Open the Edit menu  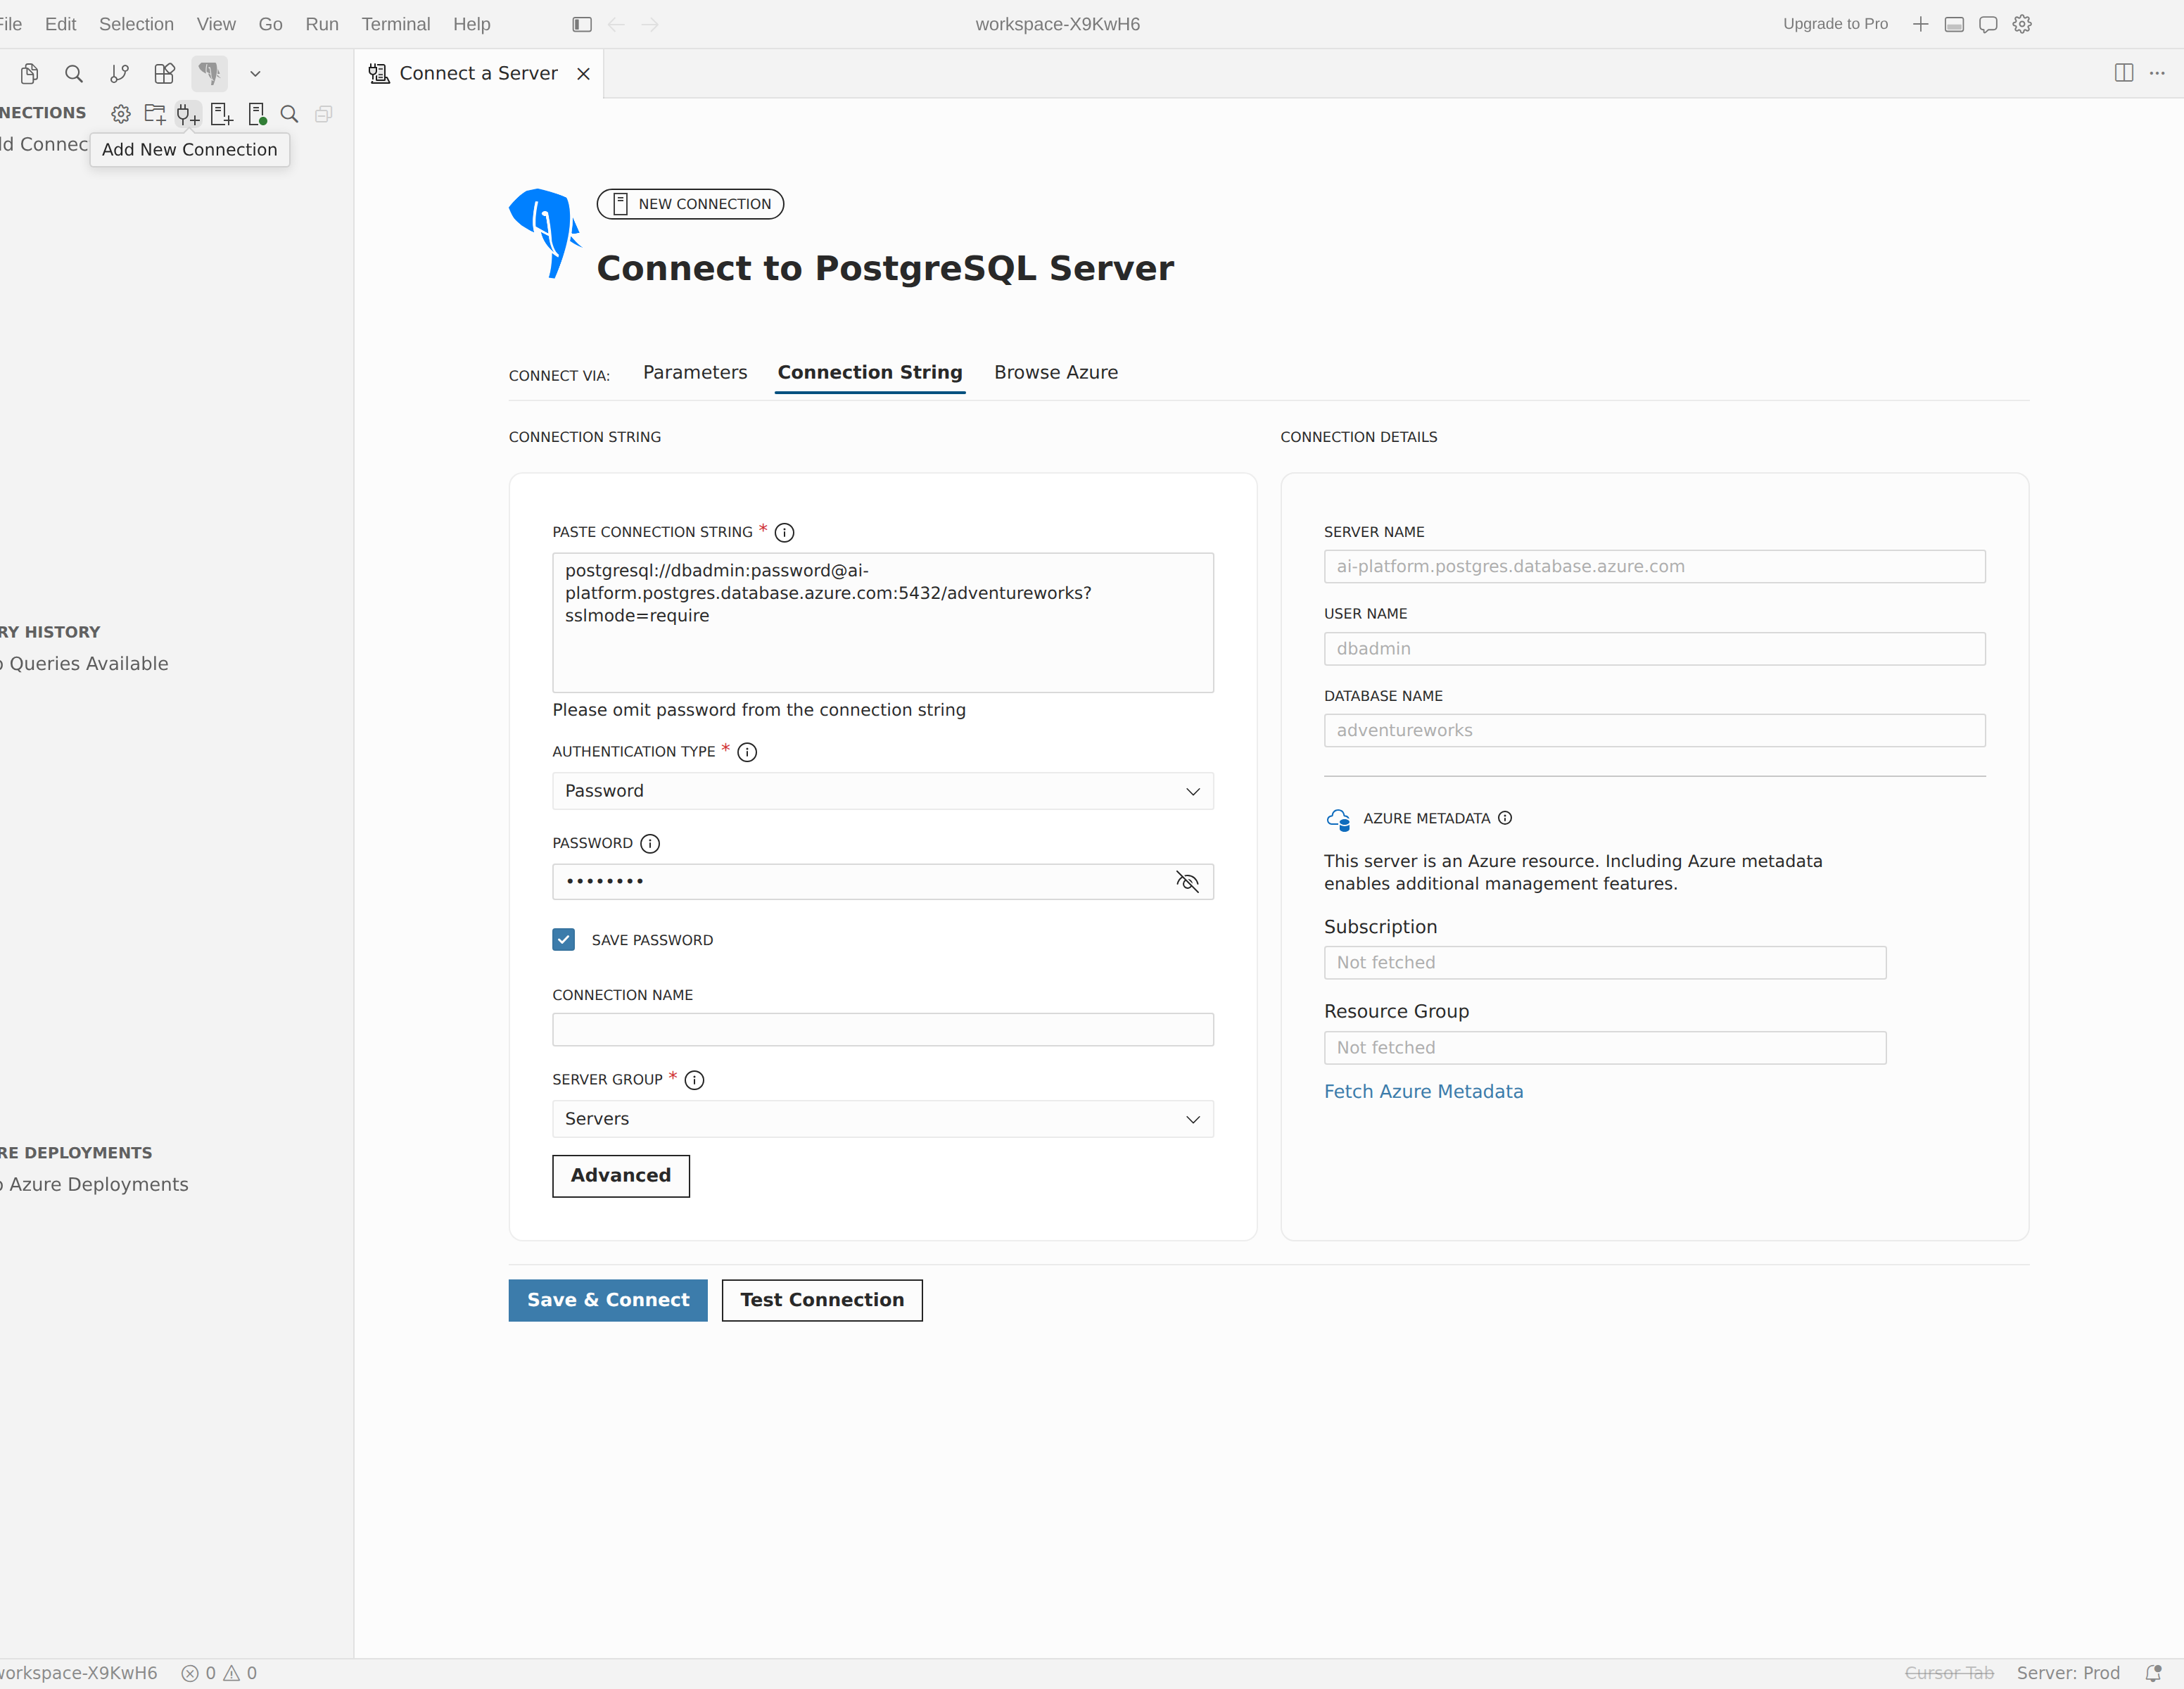tap(61, 24)
